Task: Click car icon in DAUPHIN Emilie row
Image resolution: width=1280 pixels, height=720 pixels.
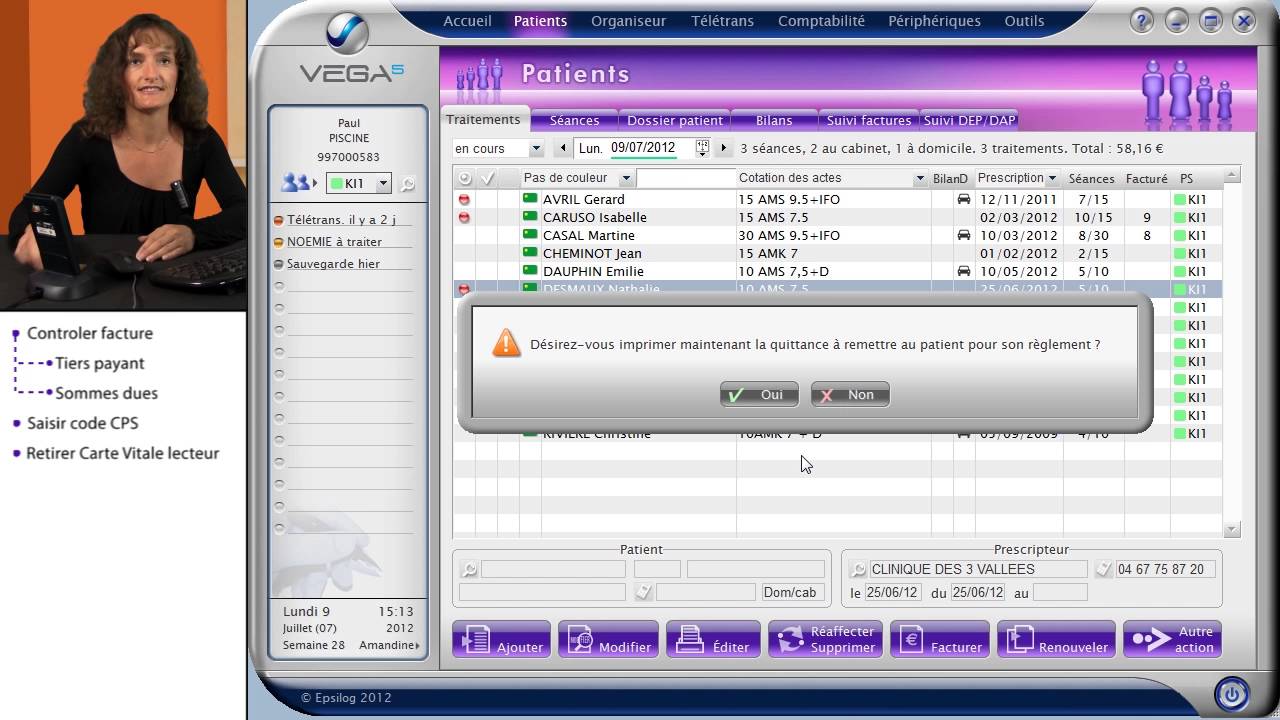Action: pos(963,271)
